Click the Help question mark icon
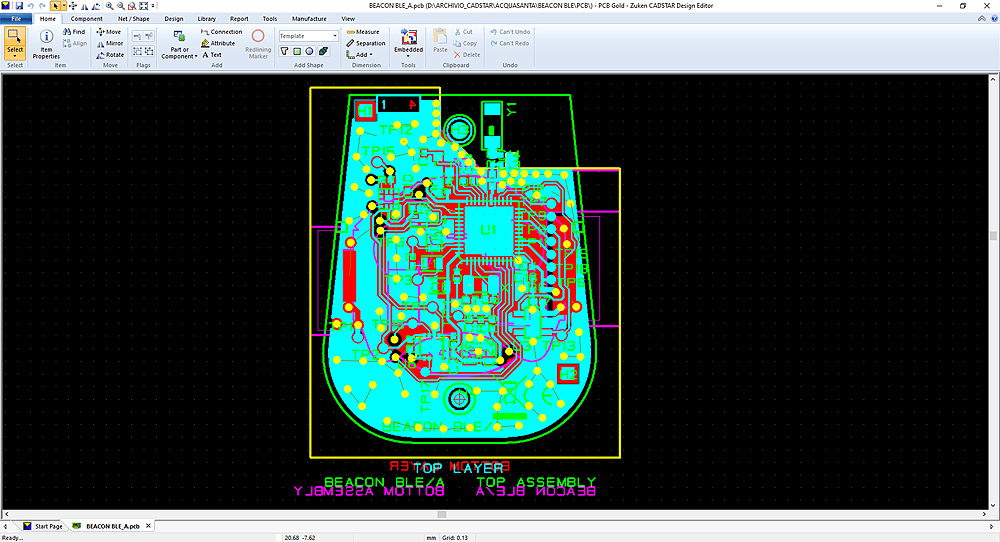 tap(994, 18)
